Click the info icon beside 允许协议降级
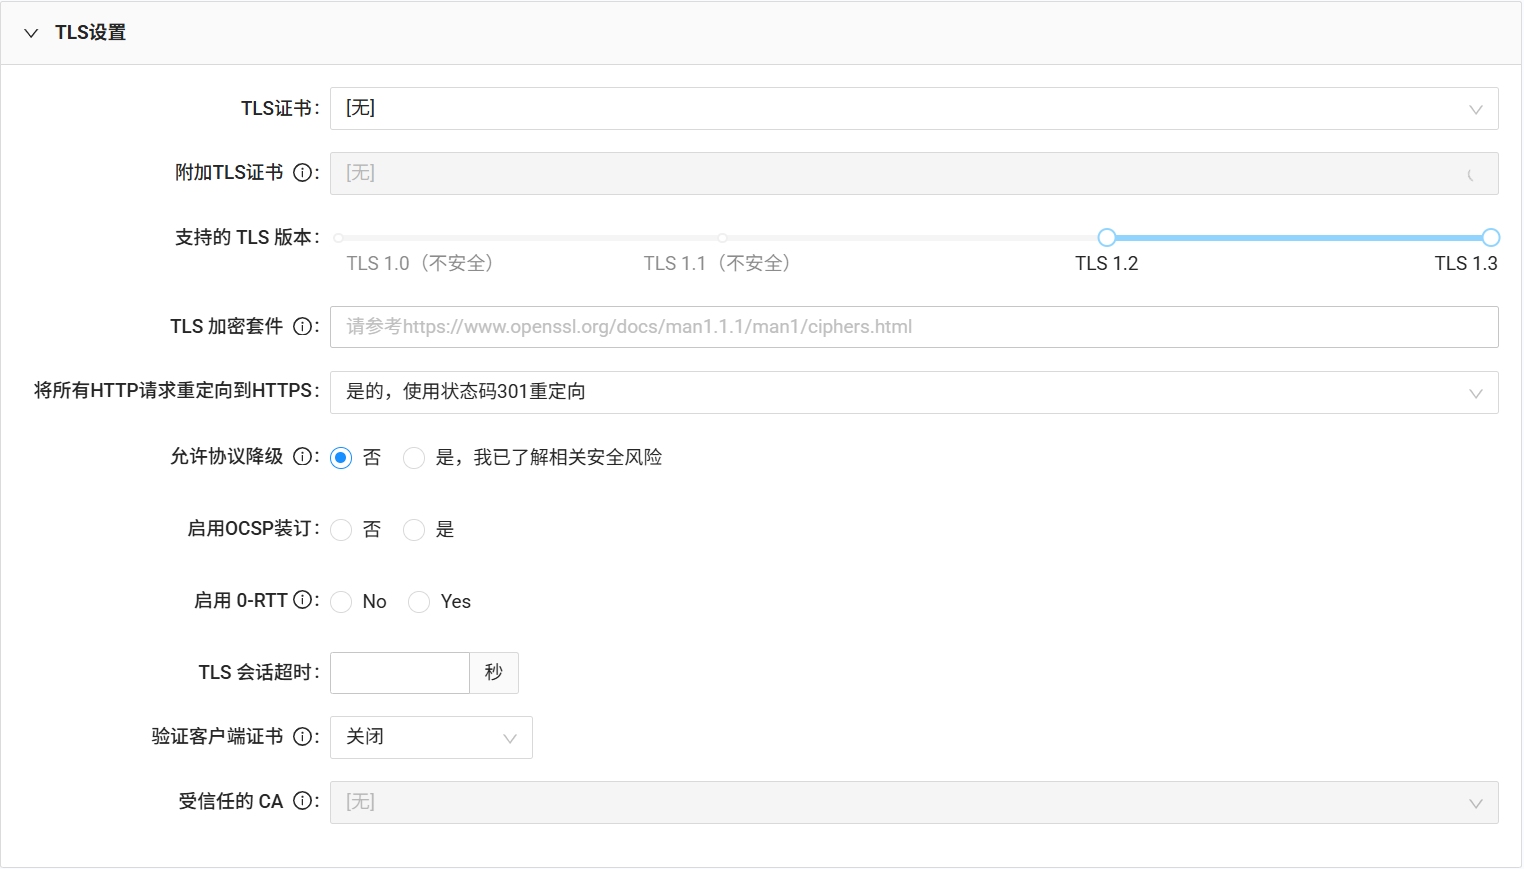This screenshot has height=869, width=1524. [x=304, y=456]
